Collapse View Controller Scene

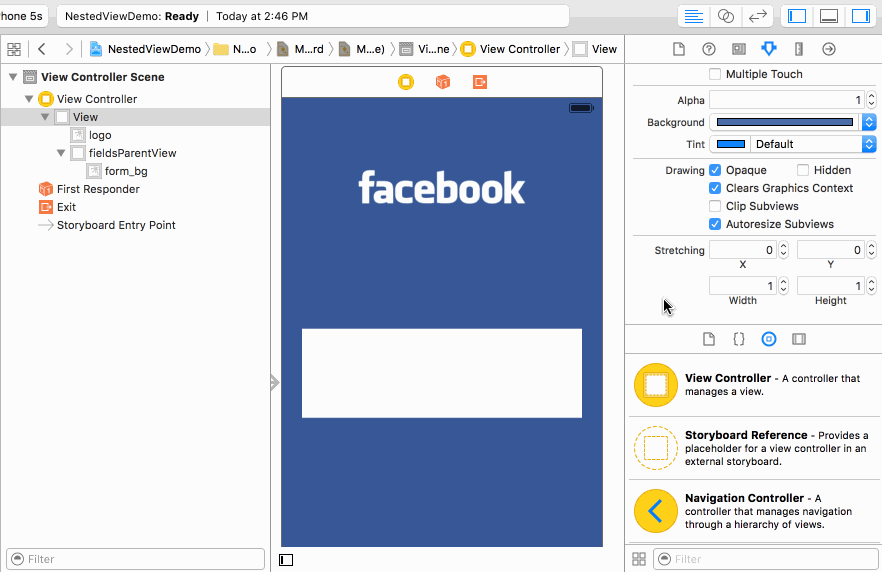[x=13, y=76]
